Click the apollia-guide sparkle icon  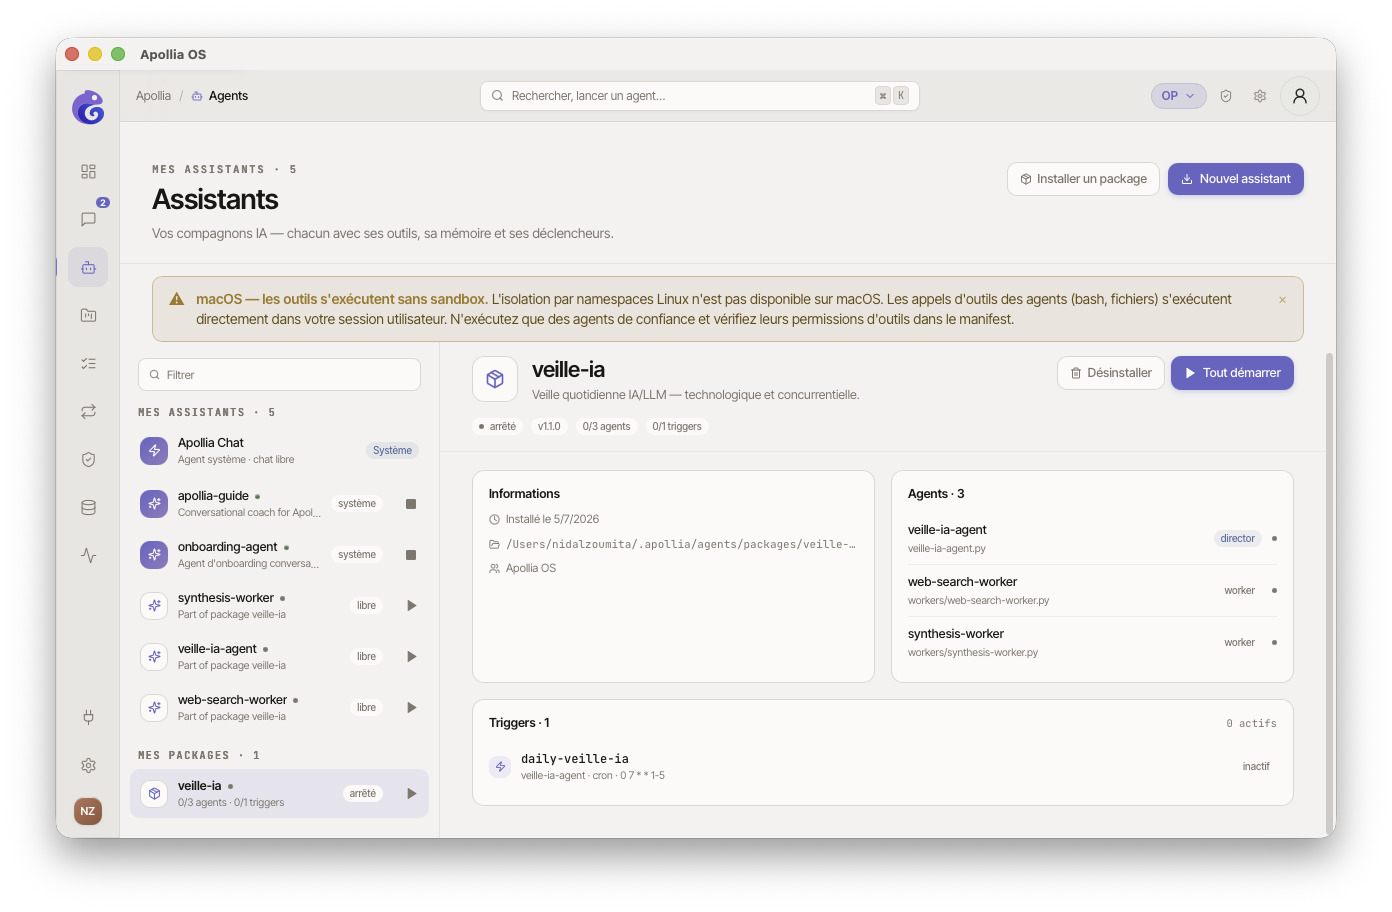pos(154,504)
